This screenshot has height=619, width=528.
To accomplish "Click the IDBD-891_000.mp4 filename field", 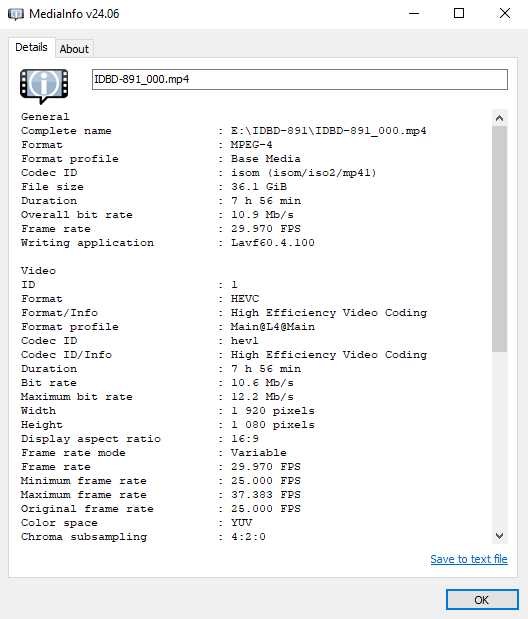I will click(300, 79).
